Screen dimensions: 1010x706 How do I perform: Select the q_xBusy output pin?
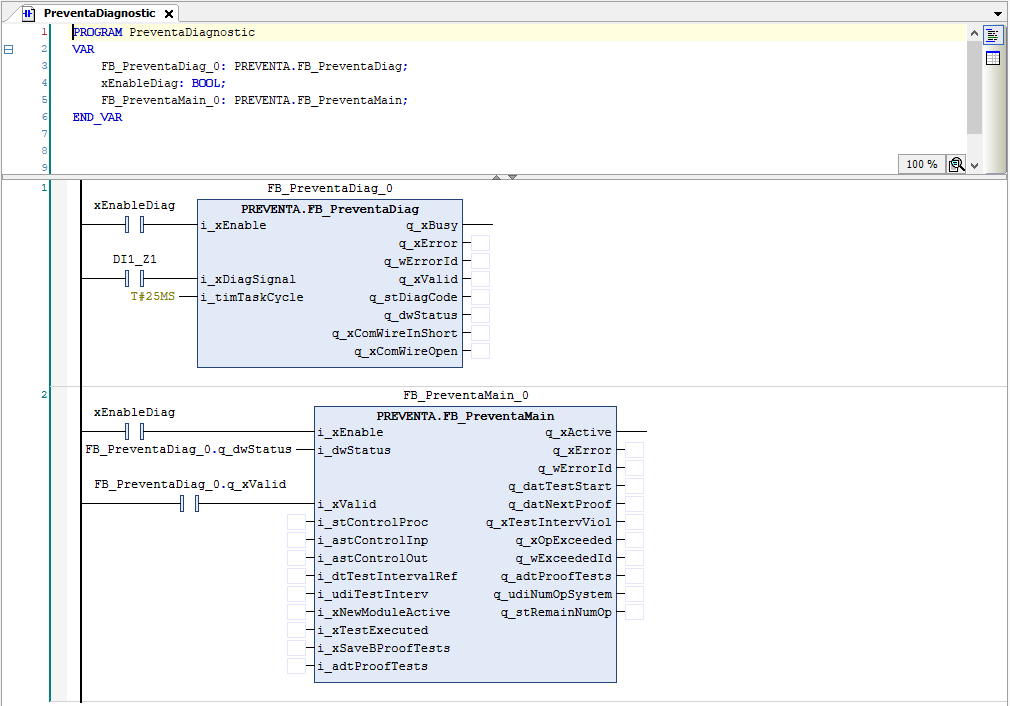(x=432, y=225)
